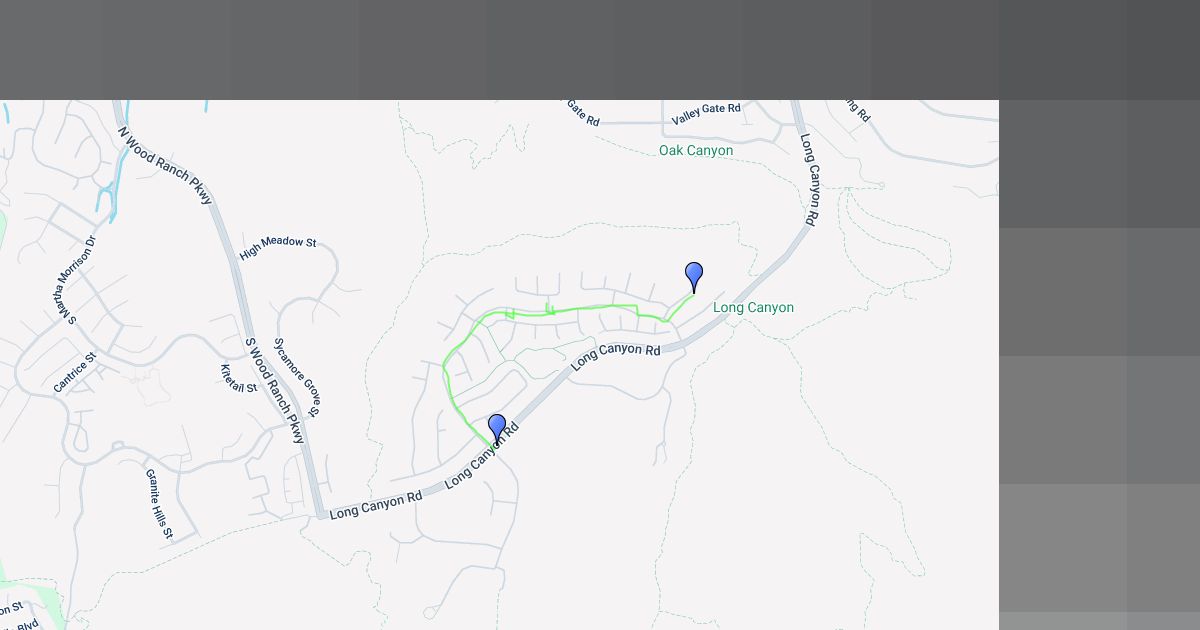Click the Granite Hills St label

click(x=160, y=504)
